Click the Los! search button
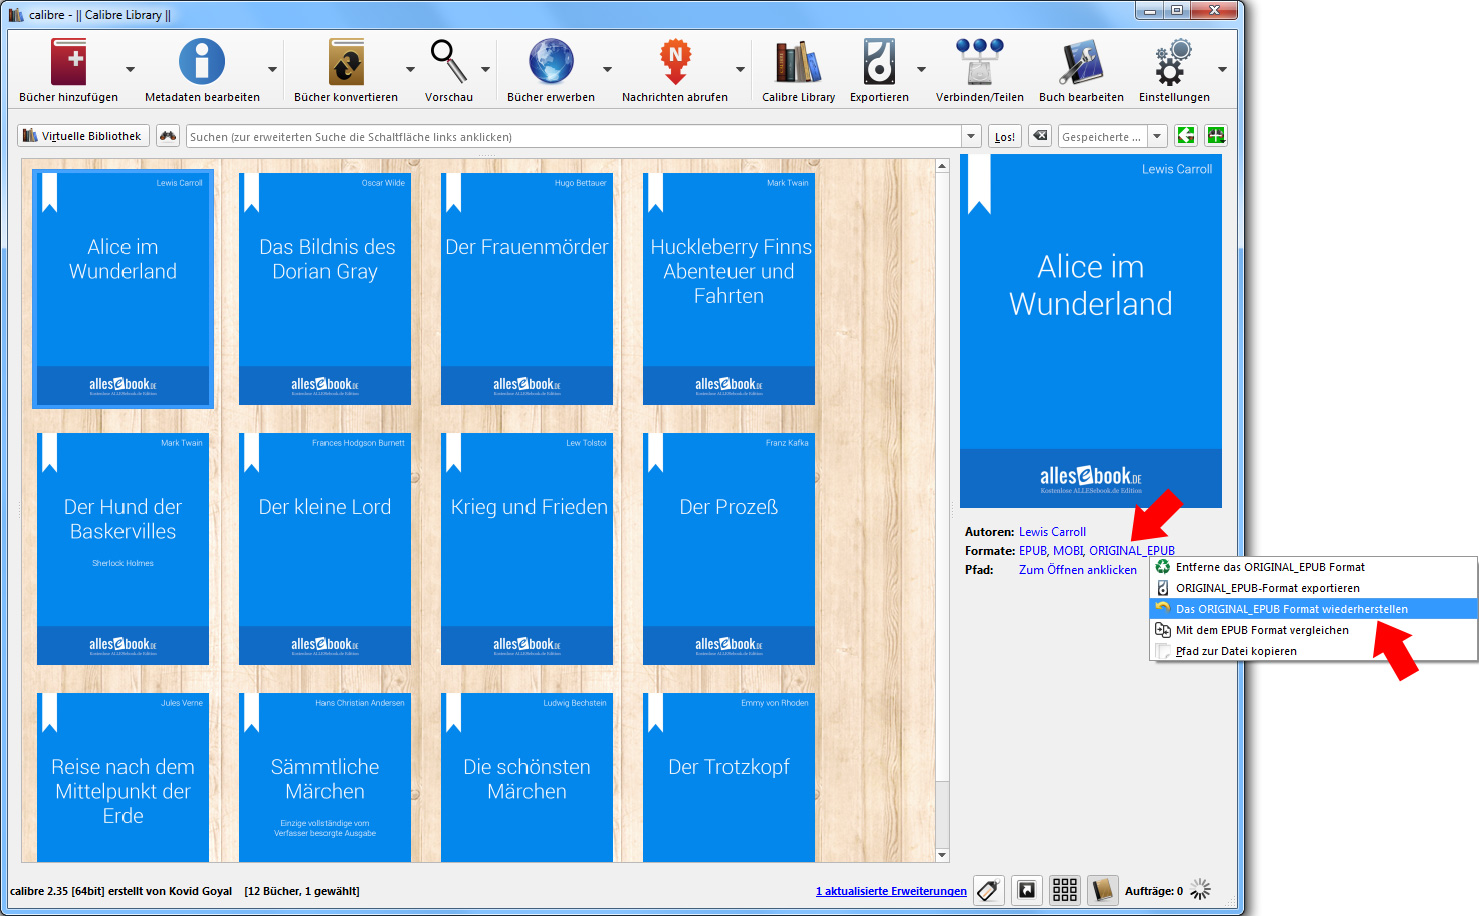This screenshot has width=1479, height=916. pos(1005,137)
